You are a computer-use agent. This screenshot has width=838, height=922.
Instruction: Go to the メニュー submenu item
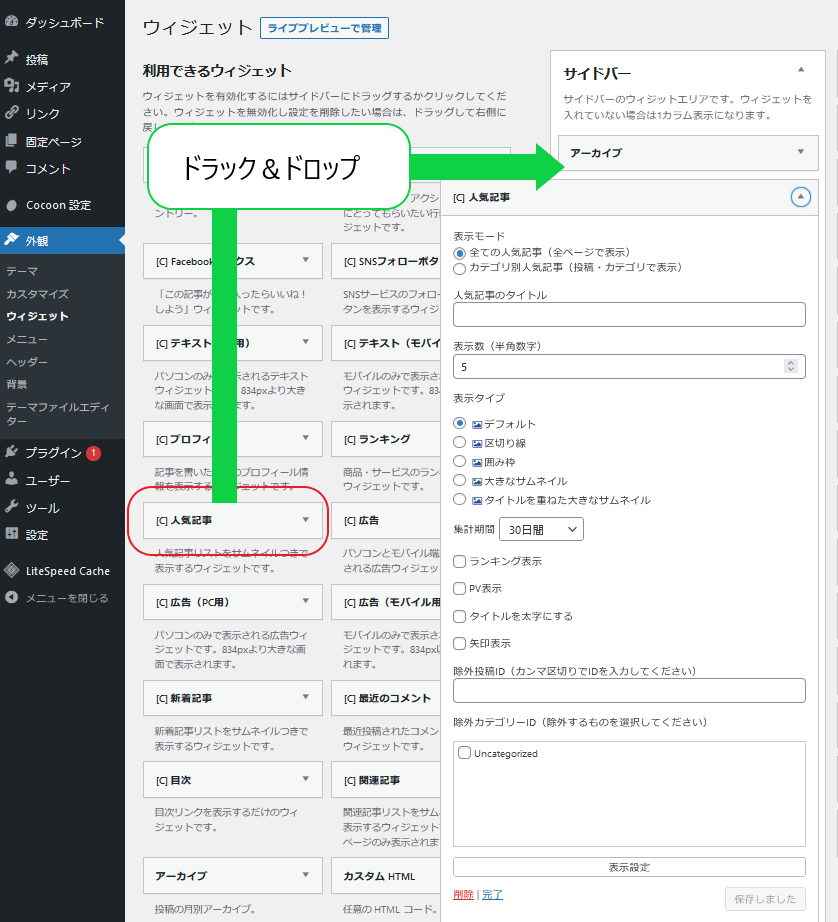click(27, 339)
